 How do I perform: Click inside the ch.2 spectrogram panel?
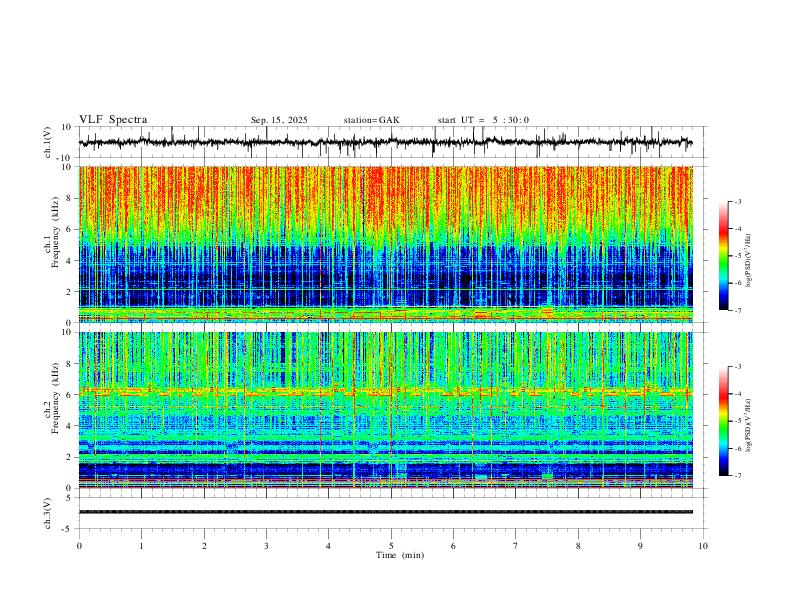coord(386,410)
